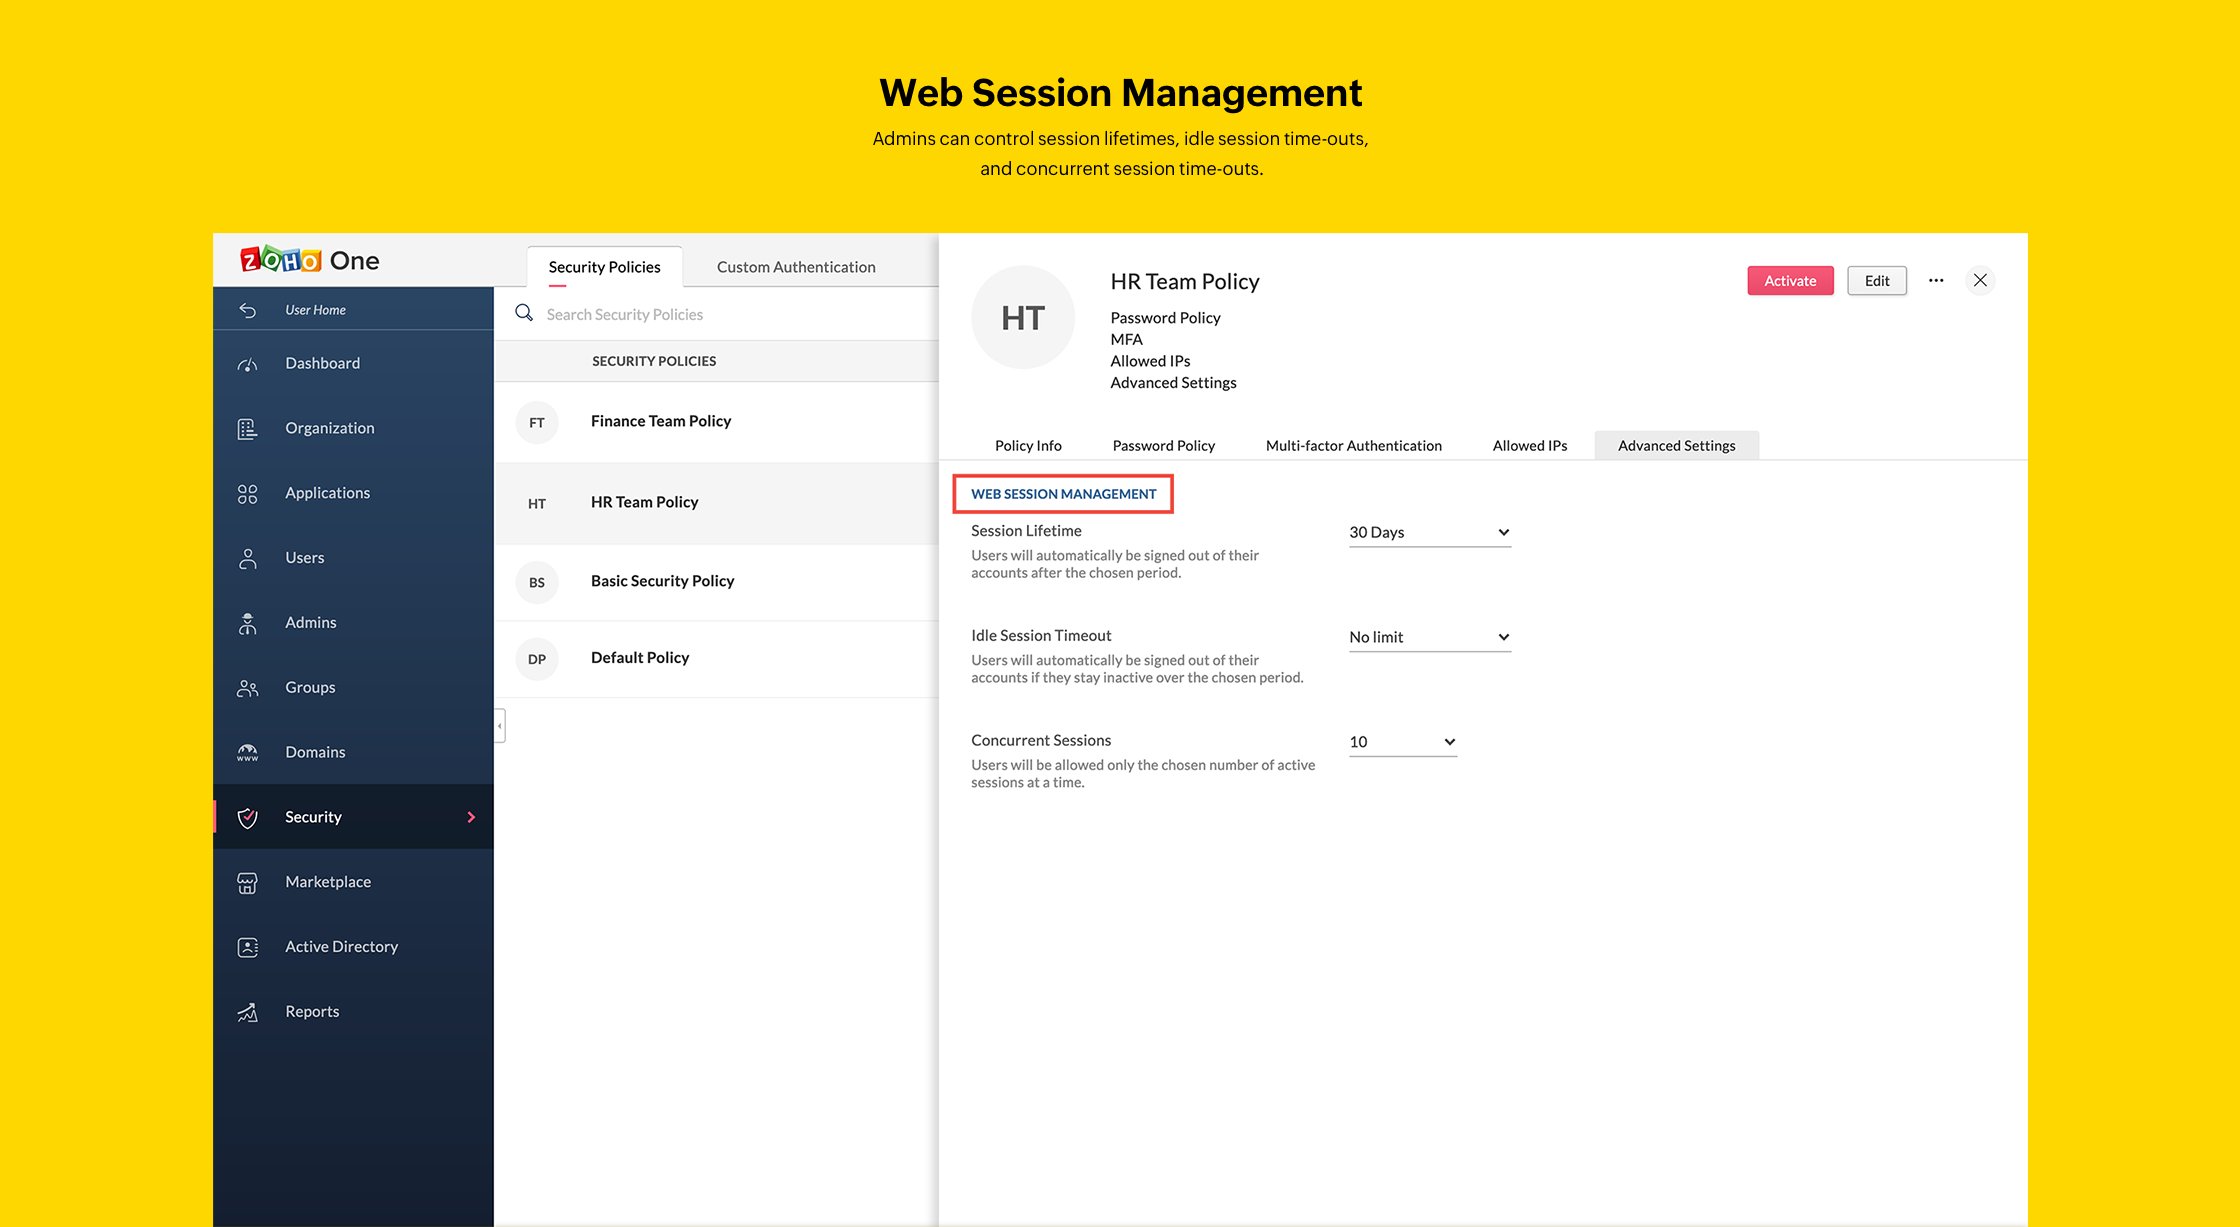
Task: Switch to the Multi-factor Authentication tab
Action: [x=1353, y=444]
